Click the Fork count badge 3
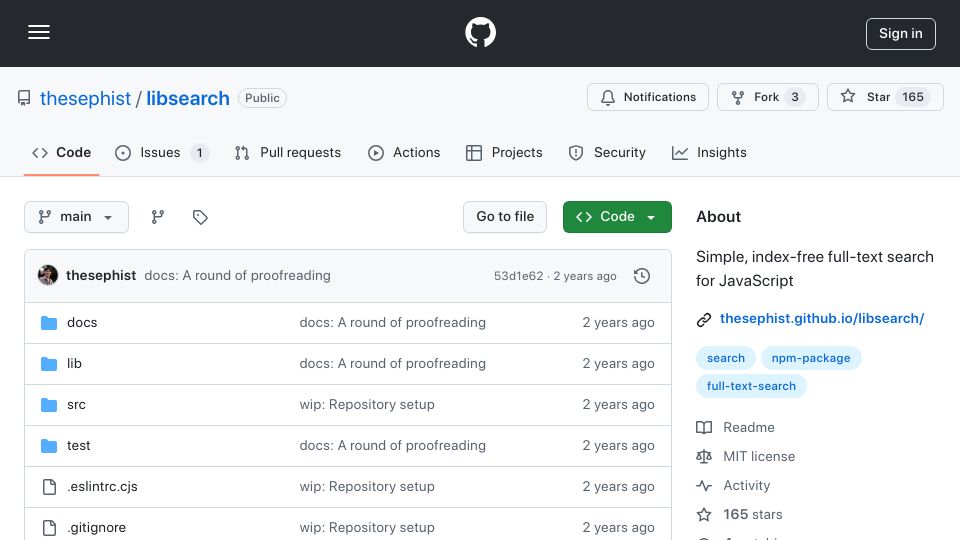 click(795, 97)
